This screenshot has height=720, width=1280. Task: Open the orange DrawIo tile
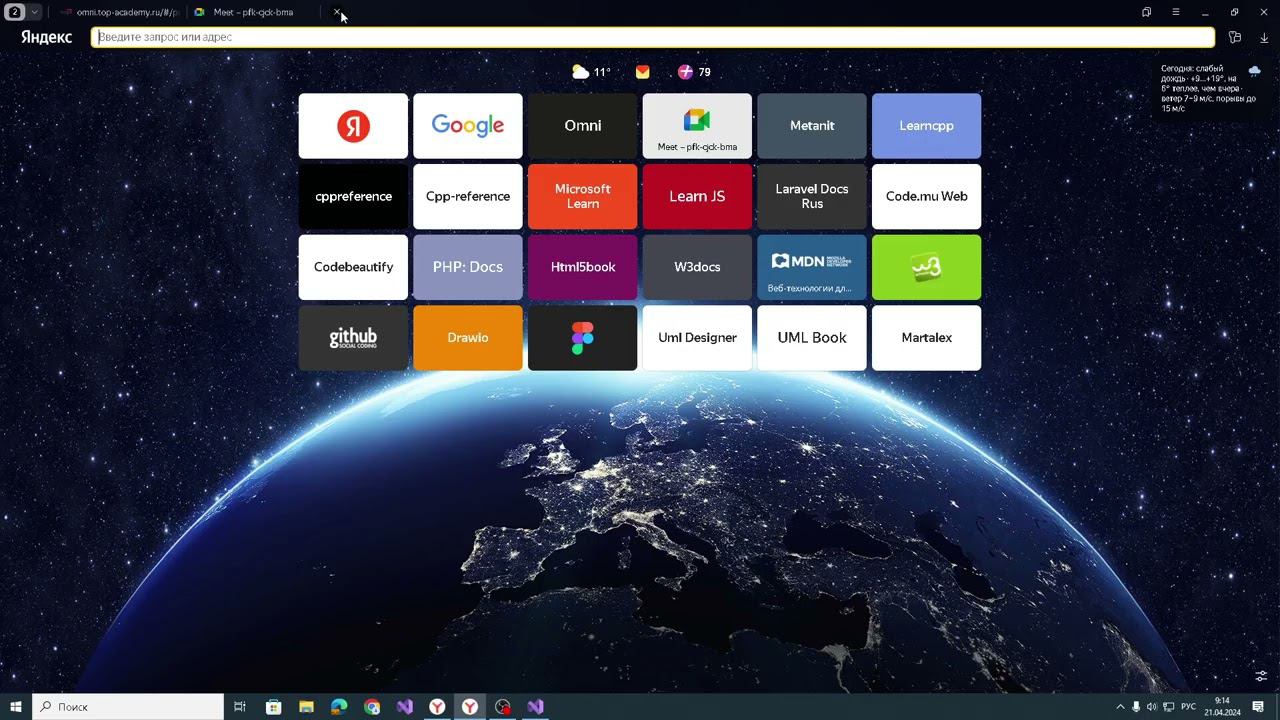(x=468, y=338)
